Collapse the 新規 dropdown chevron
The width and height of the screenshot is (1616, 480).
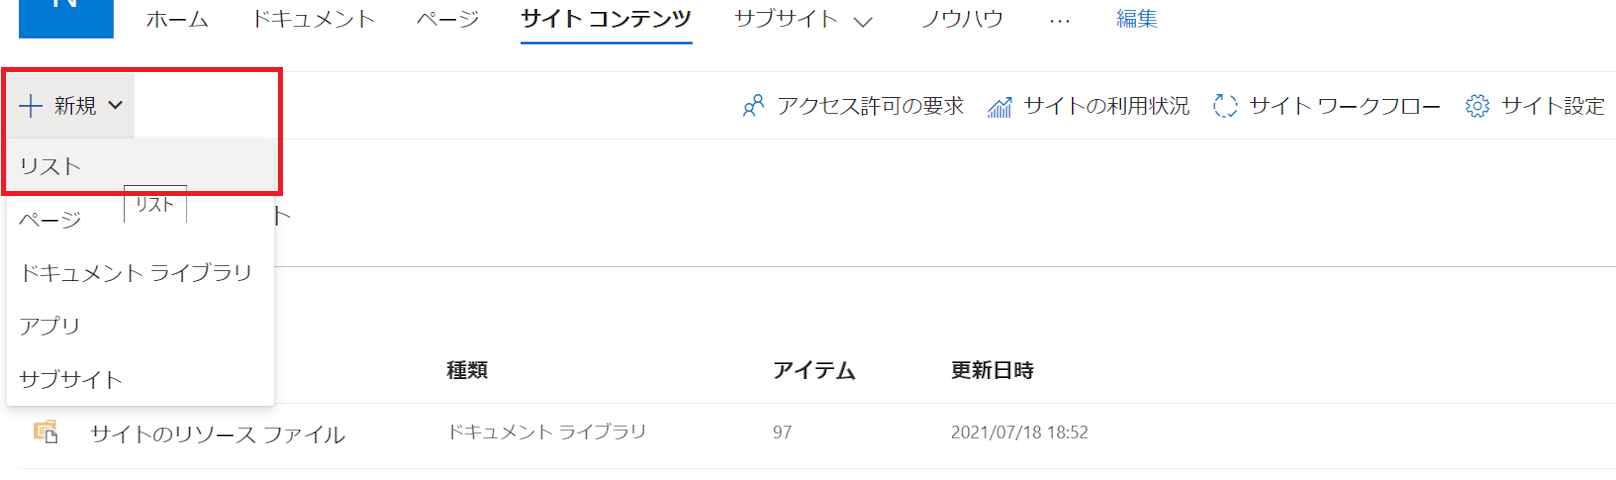pyautogui.click(x=115, y=105)
